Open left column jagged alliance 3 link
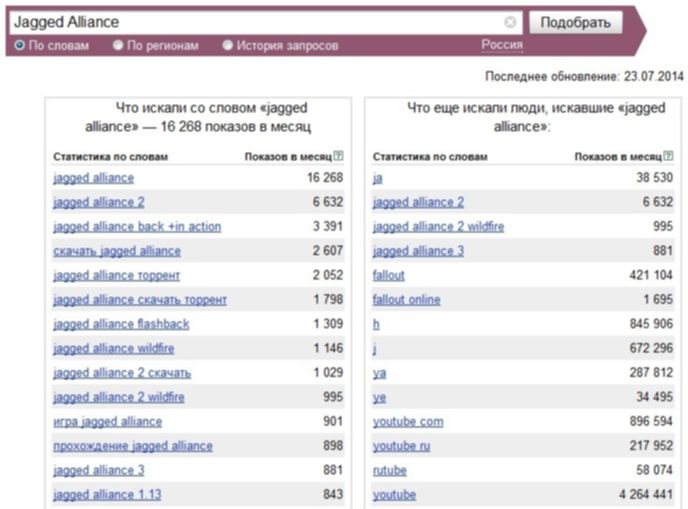 [x=99, y=470]
